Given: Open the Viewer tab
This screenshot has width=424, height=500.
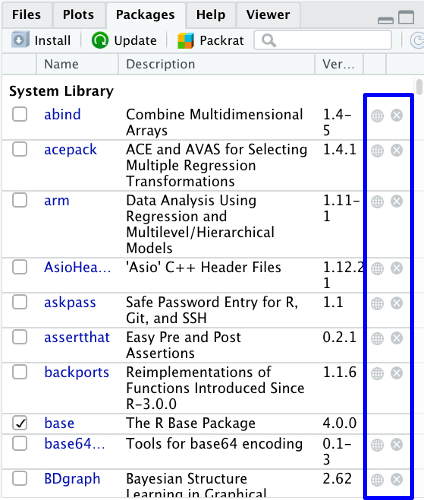Looking at the screenshot, I should pyautogui.click(x=268, y=15).
